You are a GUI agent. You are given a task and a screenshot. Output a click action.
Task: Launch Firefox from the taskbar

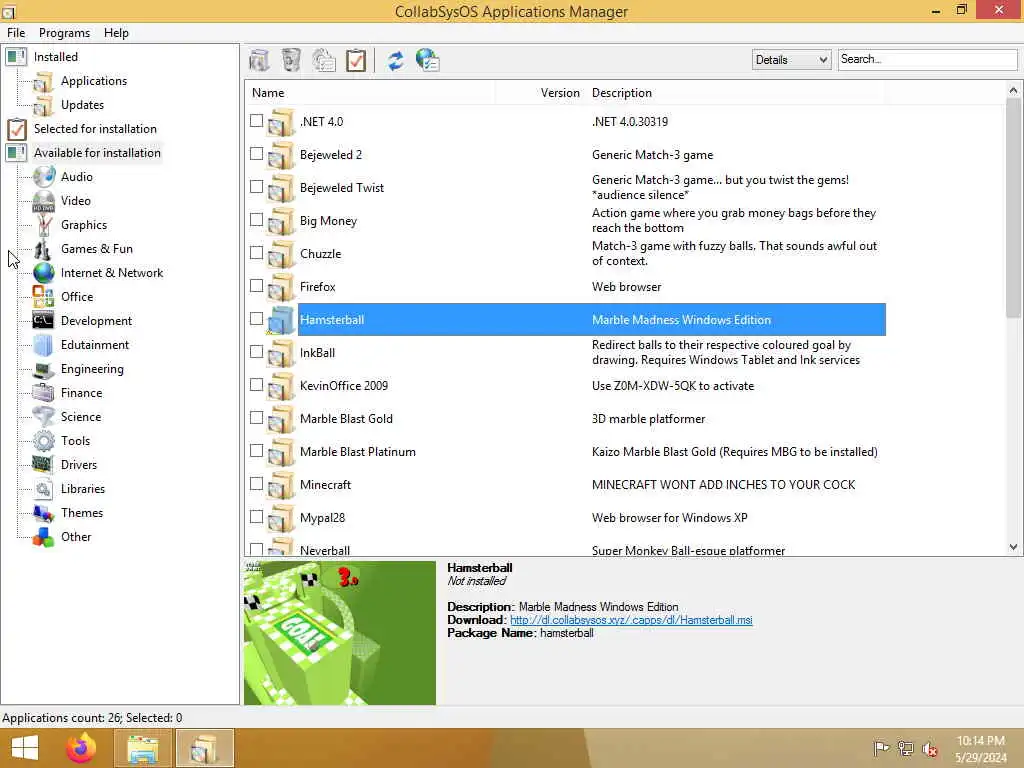(x=81, y=748)
